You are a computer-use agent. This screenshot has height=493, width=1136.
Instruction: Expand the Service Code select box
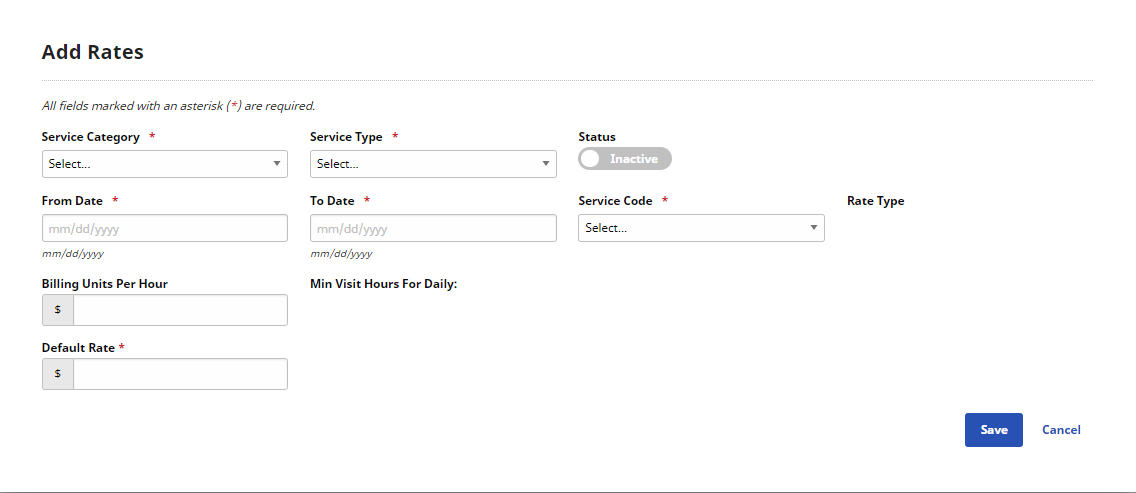pyautogui.click(x=701, y=228)
